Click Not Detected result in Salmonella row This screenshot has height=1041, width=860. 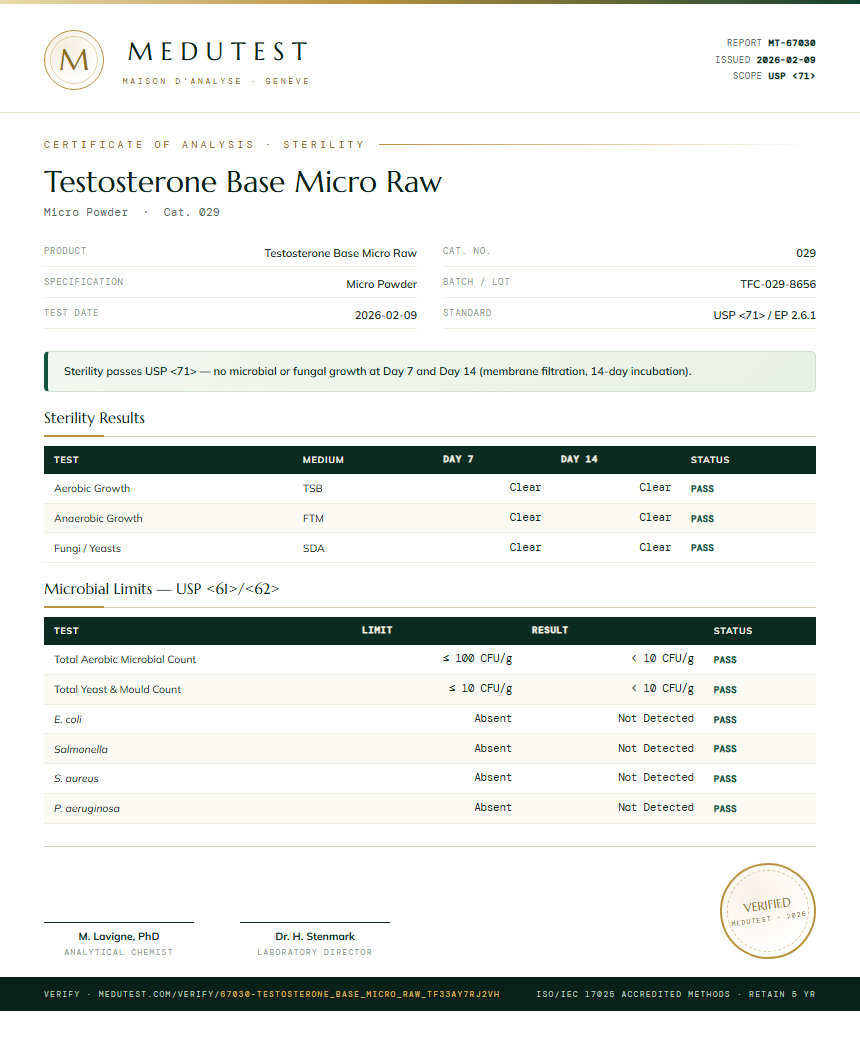pos(655,748)
